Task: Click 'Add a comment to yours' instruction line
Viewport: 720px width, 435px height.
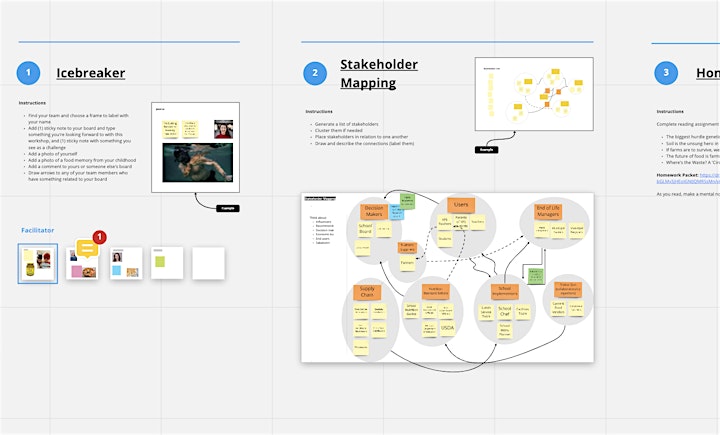Action: point(80,167)
